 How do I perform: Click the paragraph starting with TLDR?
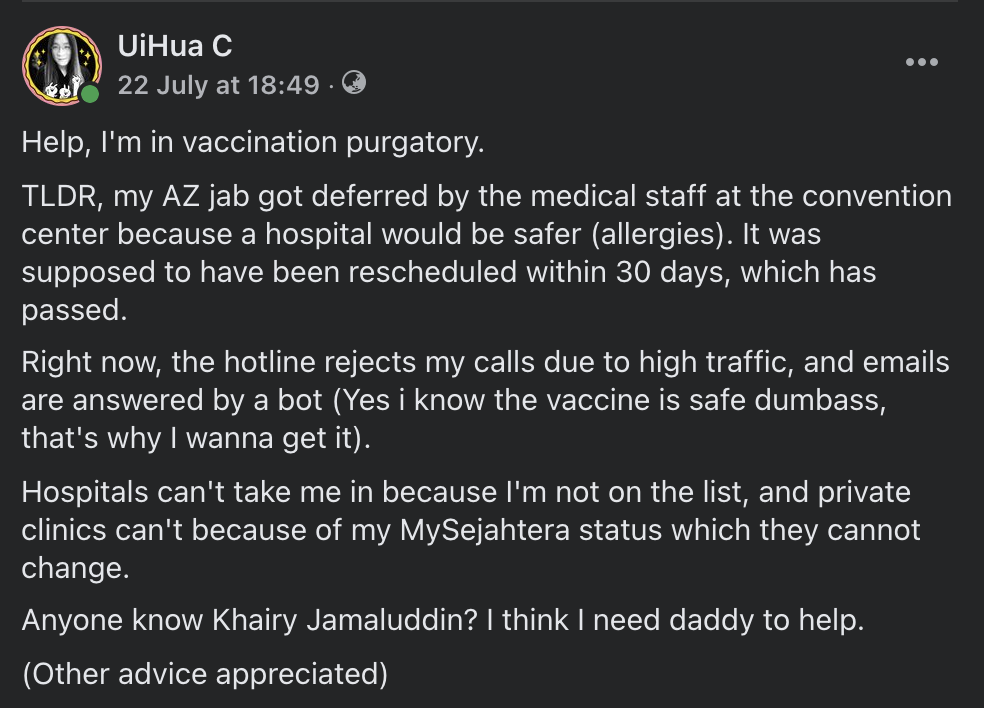click(486, 253)
